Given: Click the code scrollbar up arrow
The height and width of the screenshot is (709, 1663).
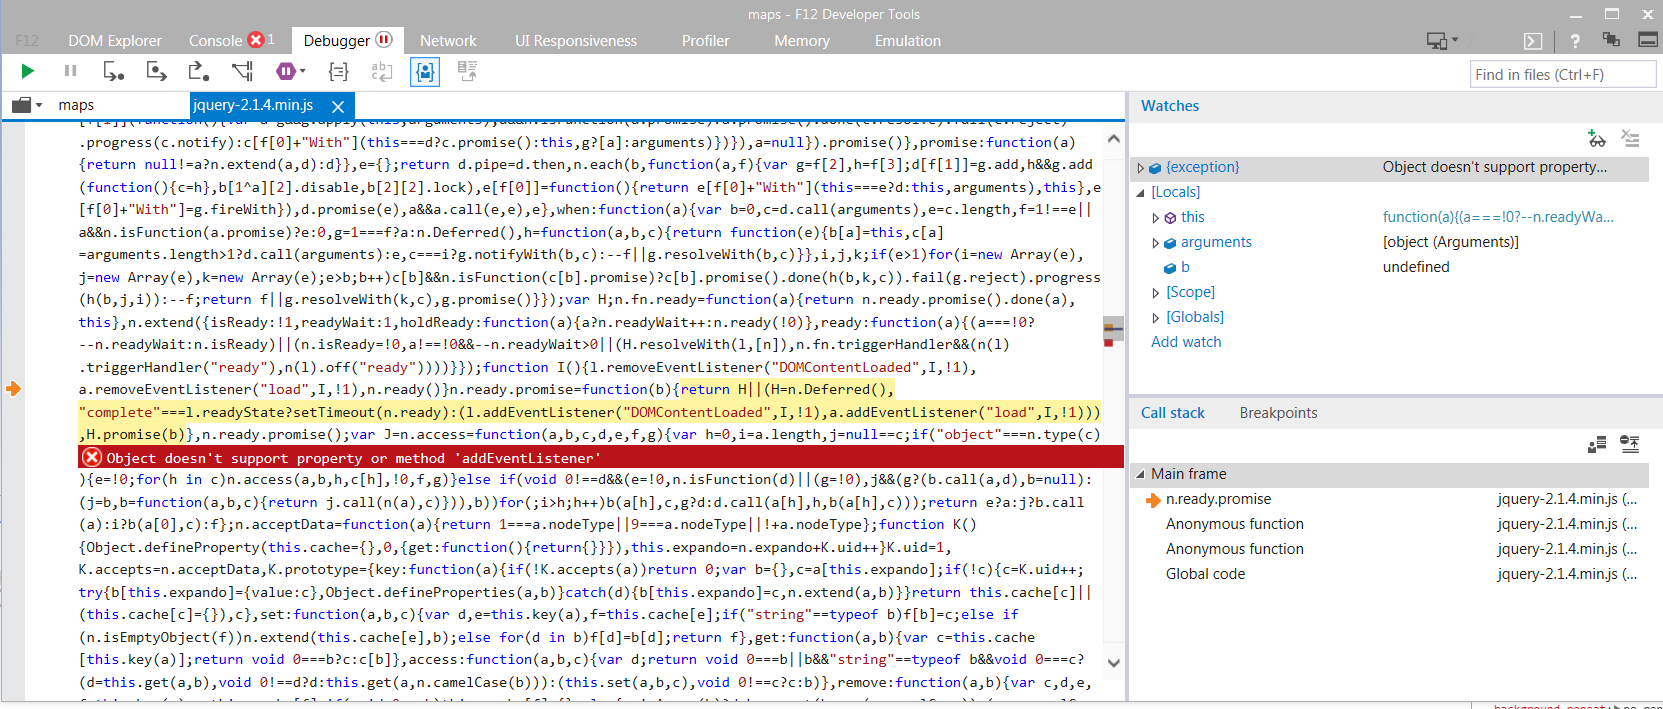Looking at the screenshot, I should pyautogui.click(x=1113, y=139).
